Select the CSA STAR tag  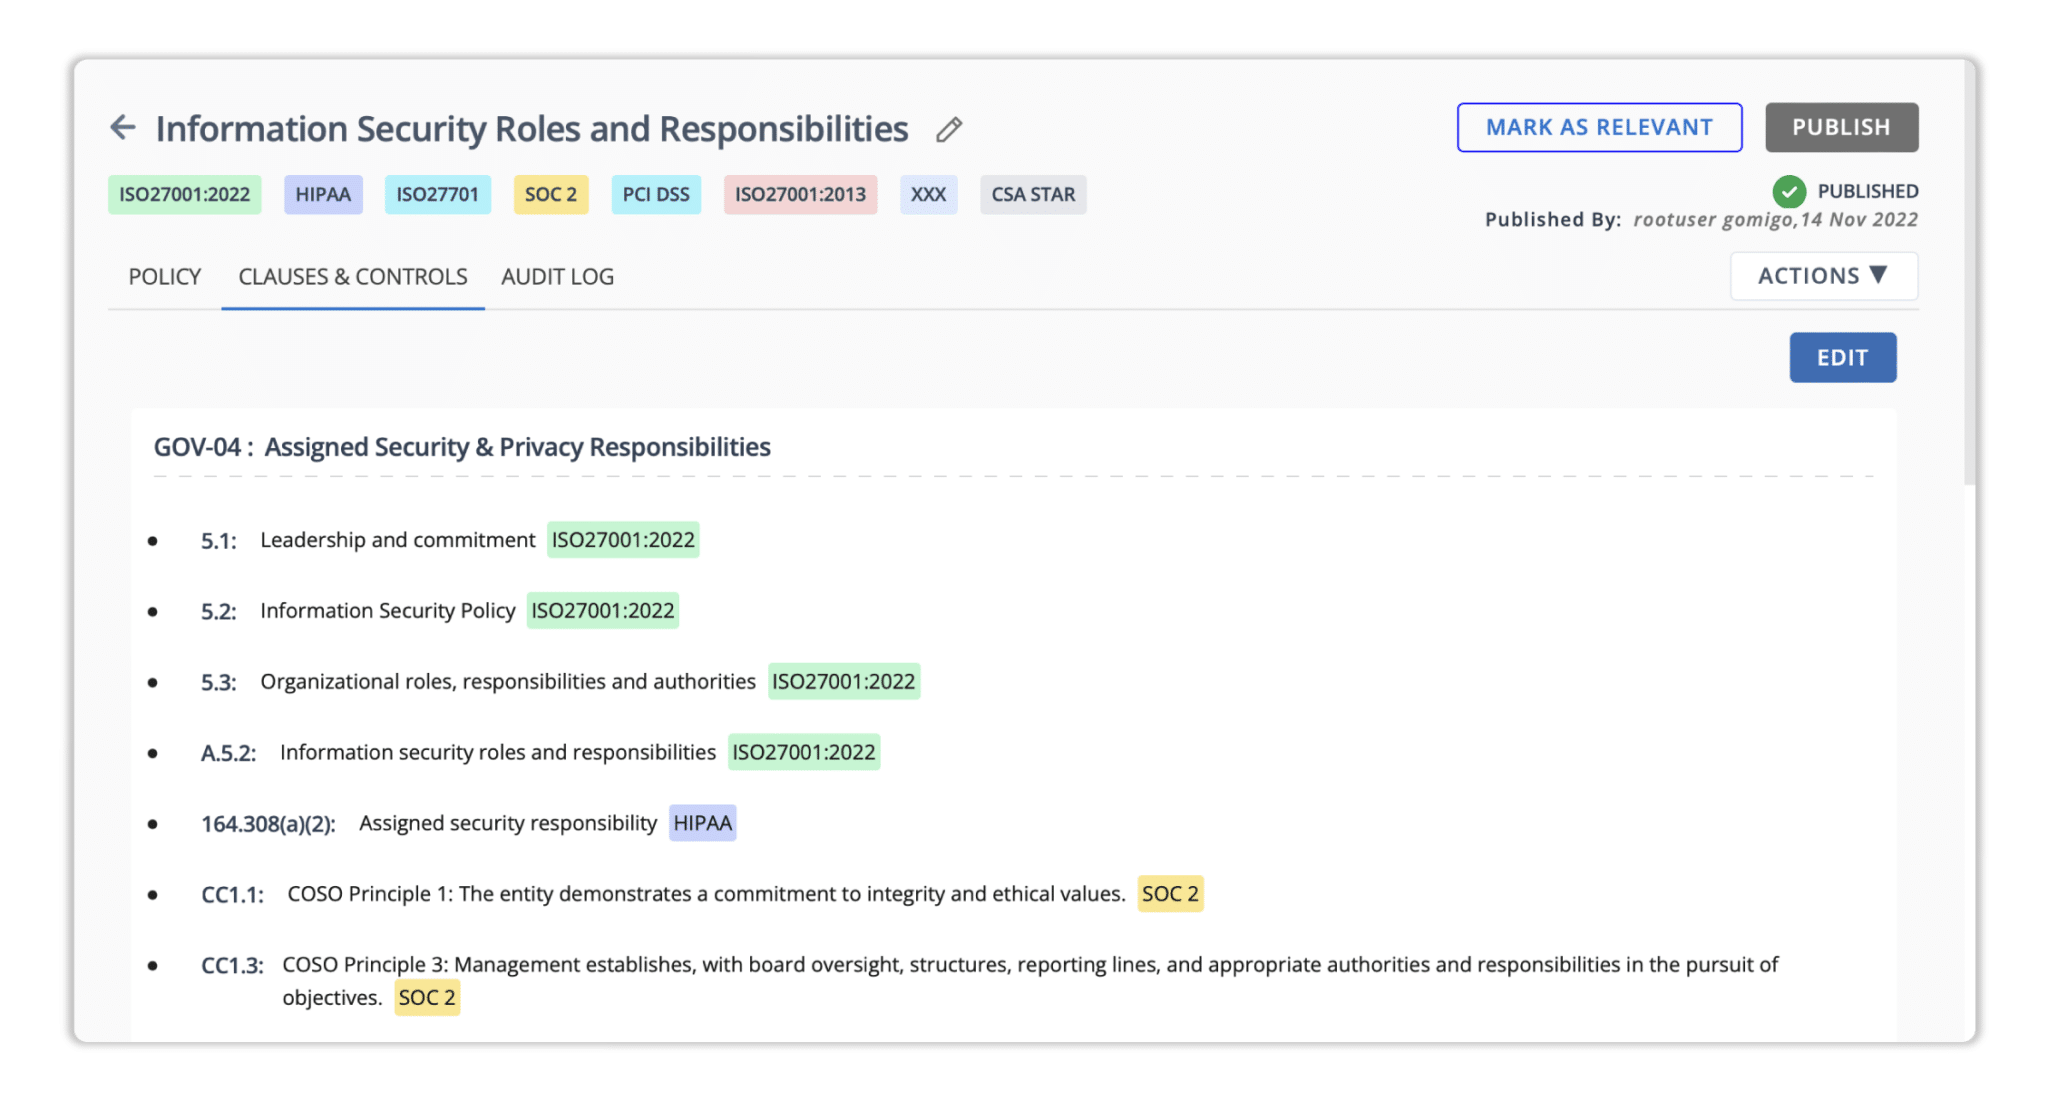[x=1033, y=194]
